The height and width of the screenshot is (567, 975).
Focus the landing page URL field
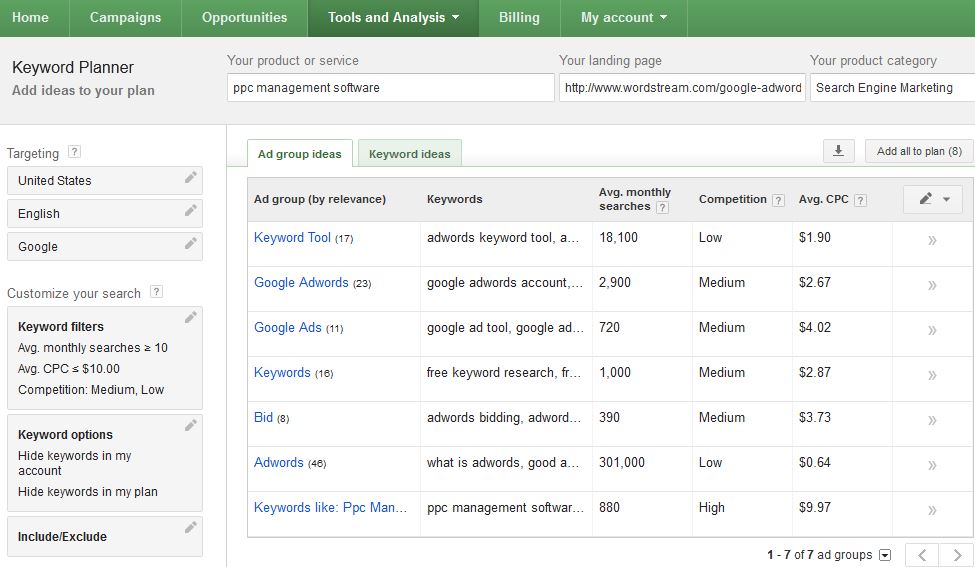tap(682, 88)
